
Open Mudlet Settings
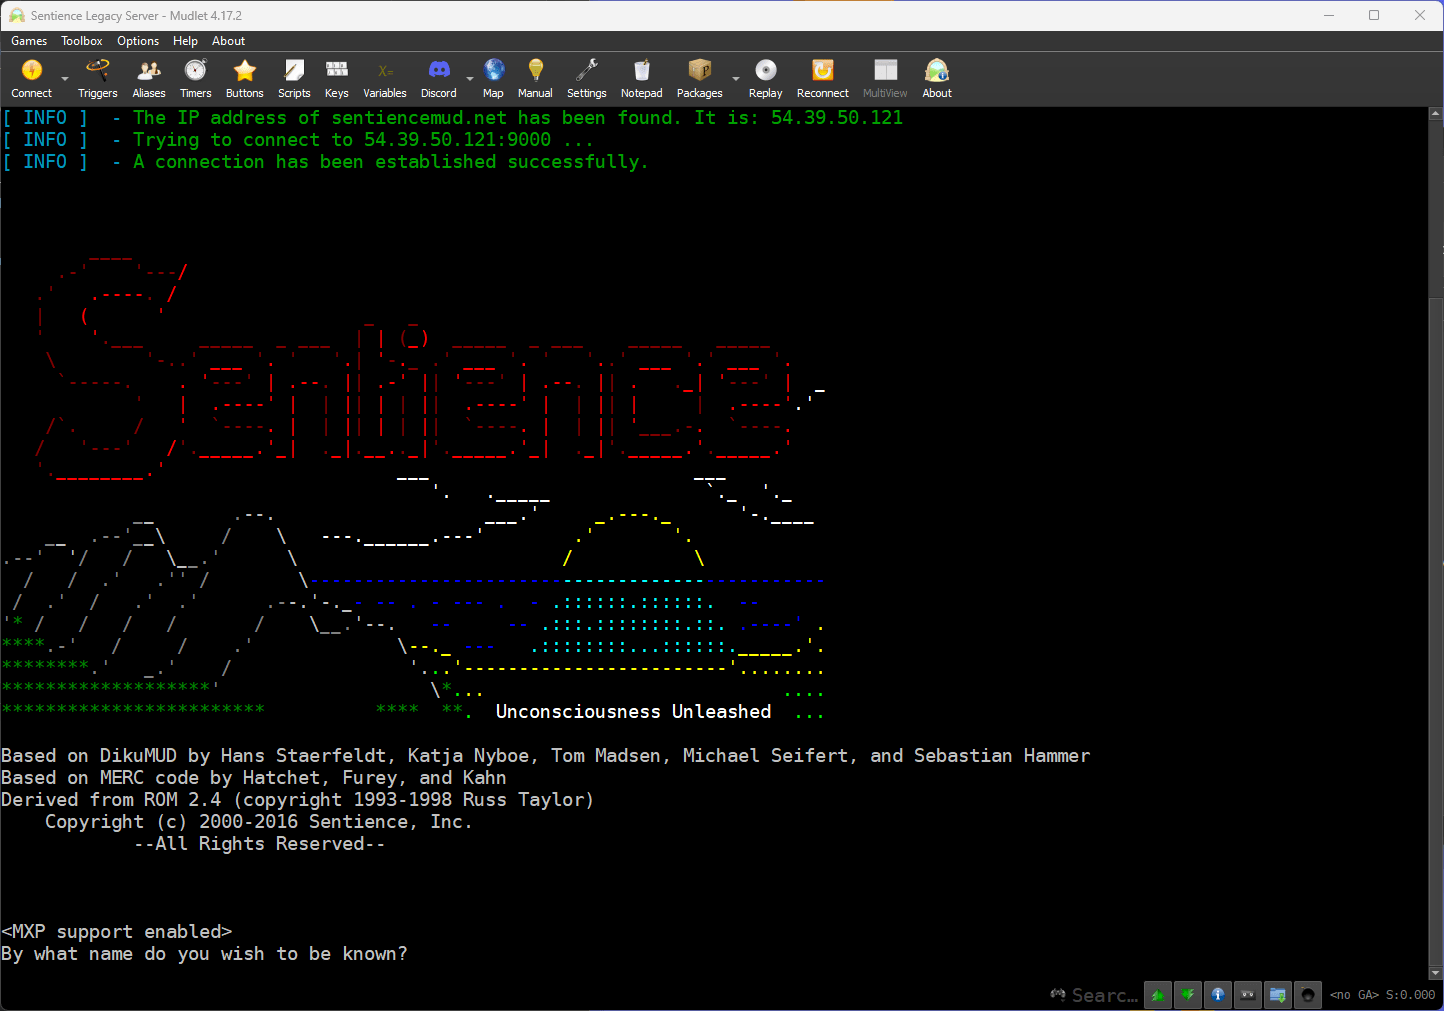pos(587,78)
